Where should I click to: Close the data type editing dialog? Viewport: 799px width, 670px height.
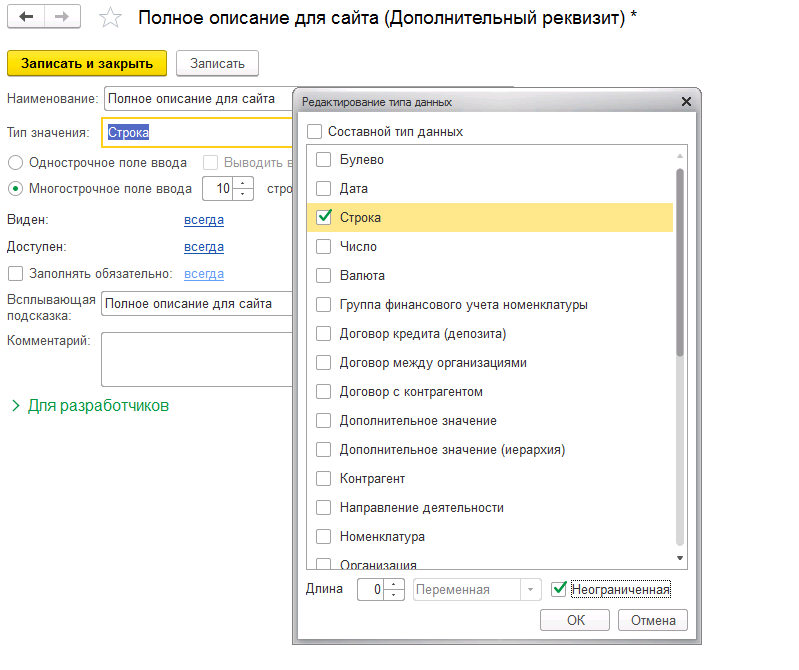[686, 102]
